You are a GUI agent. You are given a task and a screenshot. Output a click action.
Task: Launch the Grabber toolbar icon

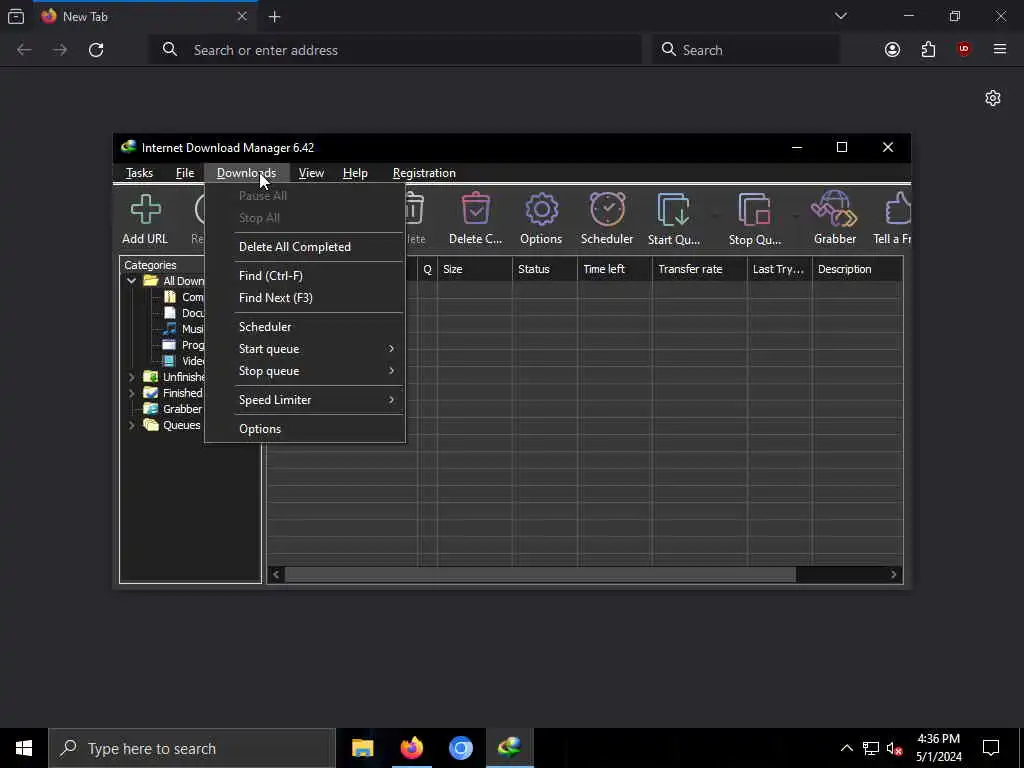[x=834, y=209]
